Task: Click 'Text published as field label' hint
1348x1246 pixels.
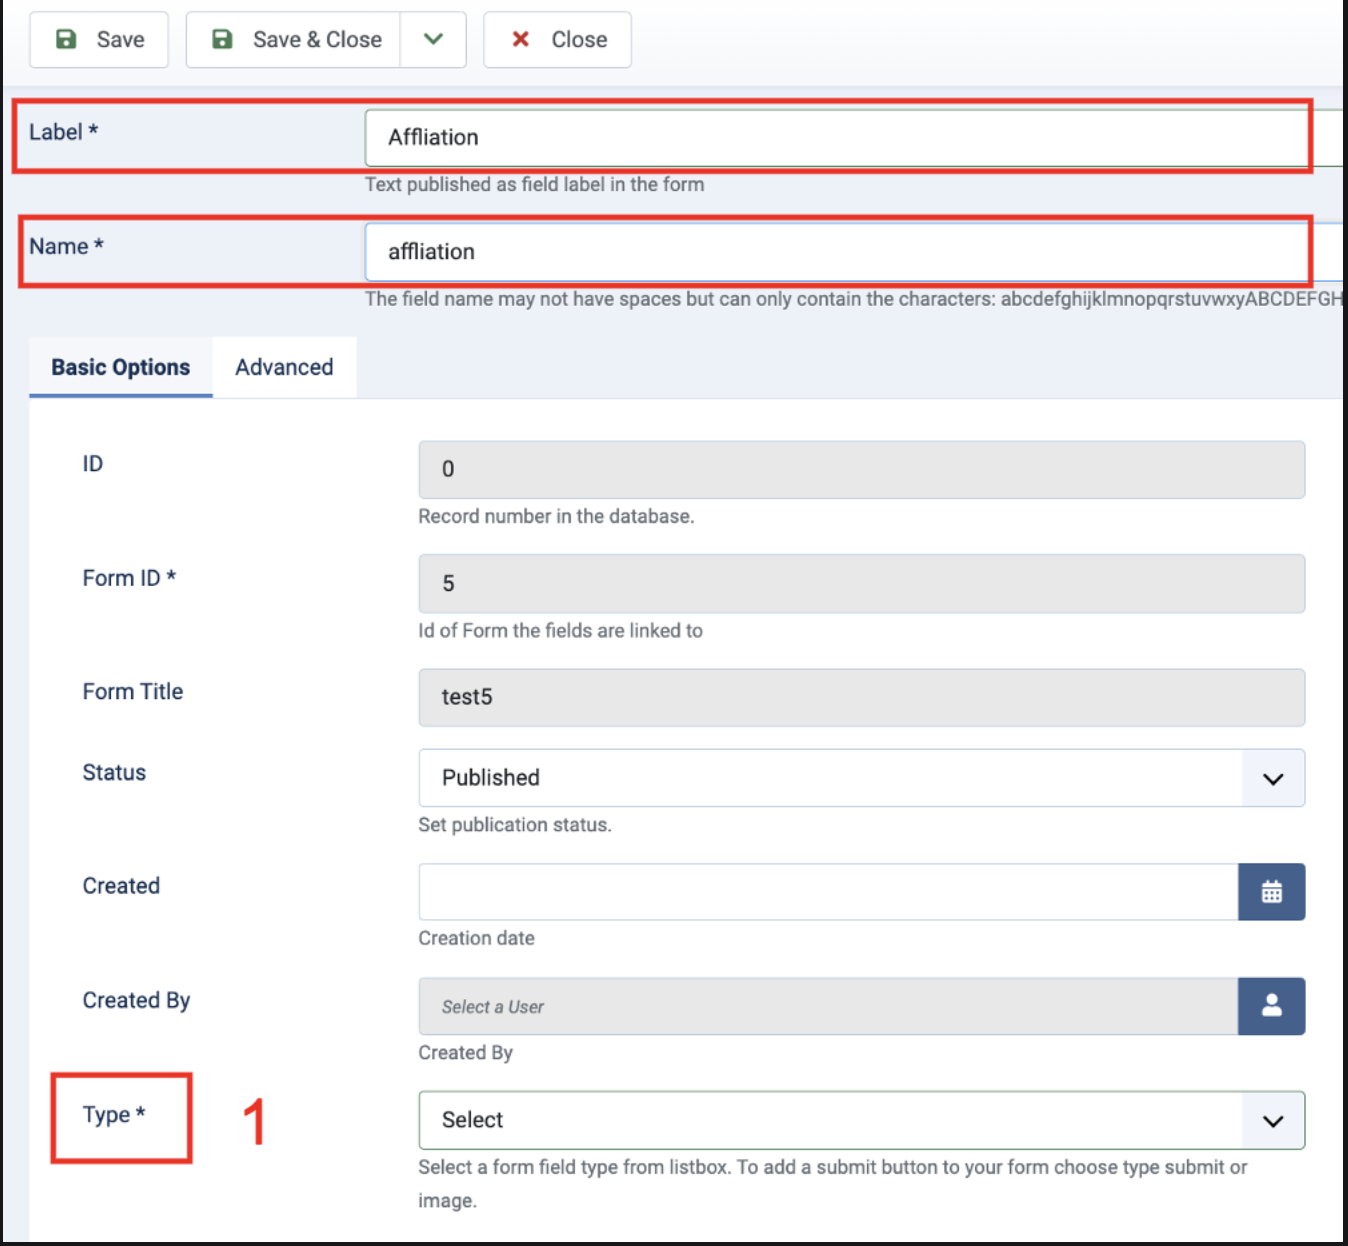Action: [534, 184]
